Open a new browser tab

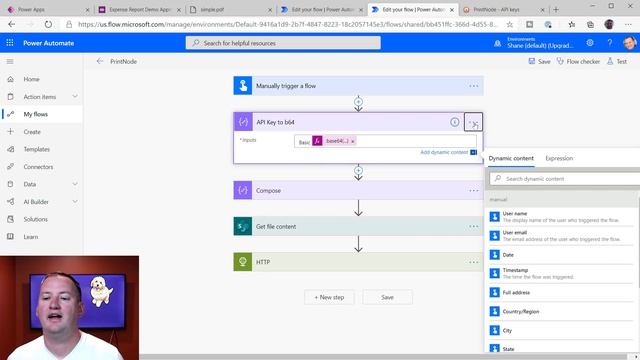[x=556, y=9]
